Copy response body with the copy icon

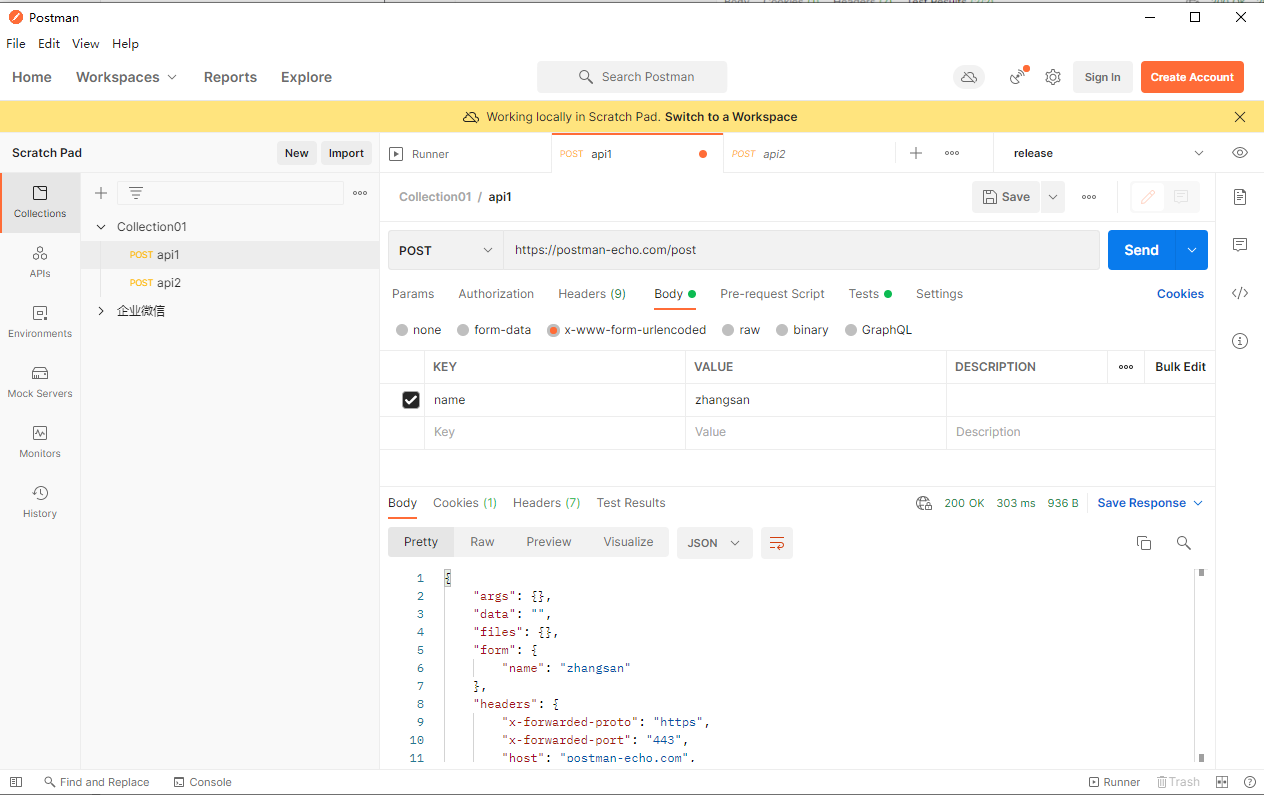coord(1144,543)
